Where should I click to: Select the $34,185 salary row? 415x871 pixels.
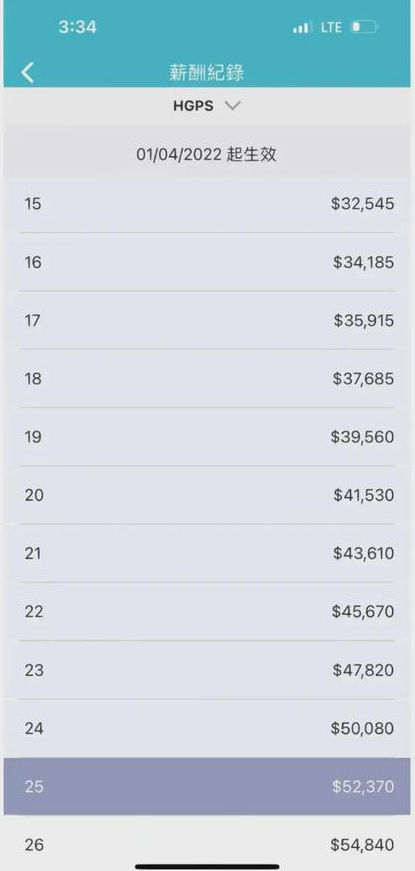[207, 262]
